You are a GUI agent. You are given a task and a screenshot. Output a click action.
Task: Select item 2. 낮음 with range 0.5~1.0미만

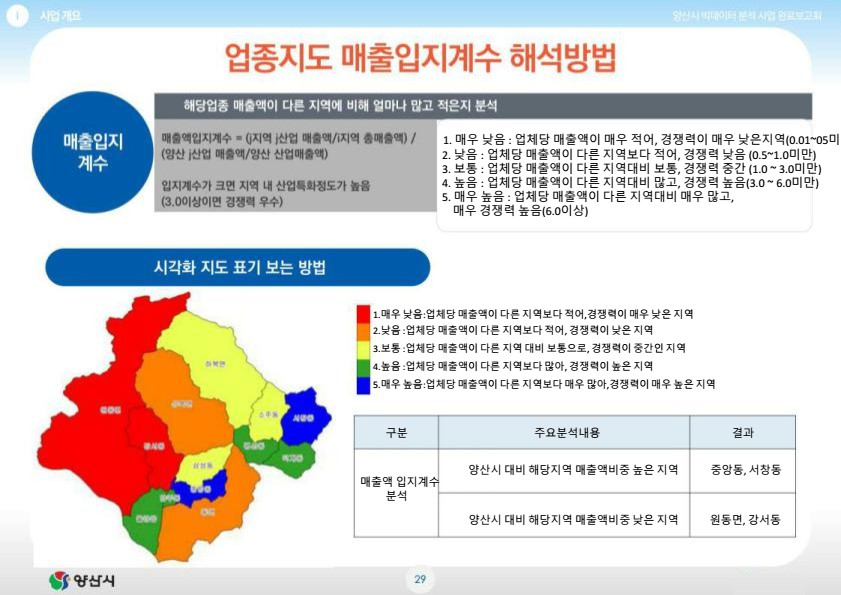[x=629, y=155]
